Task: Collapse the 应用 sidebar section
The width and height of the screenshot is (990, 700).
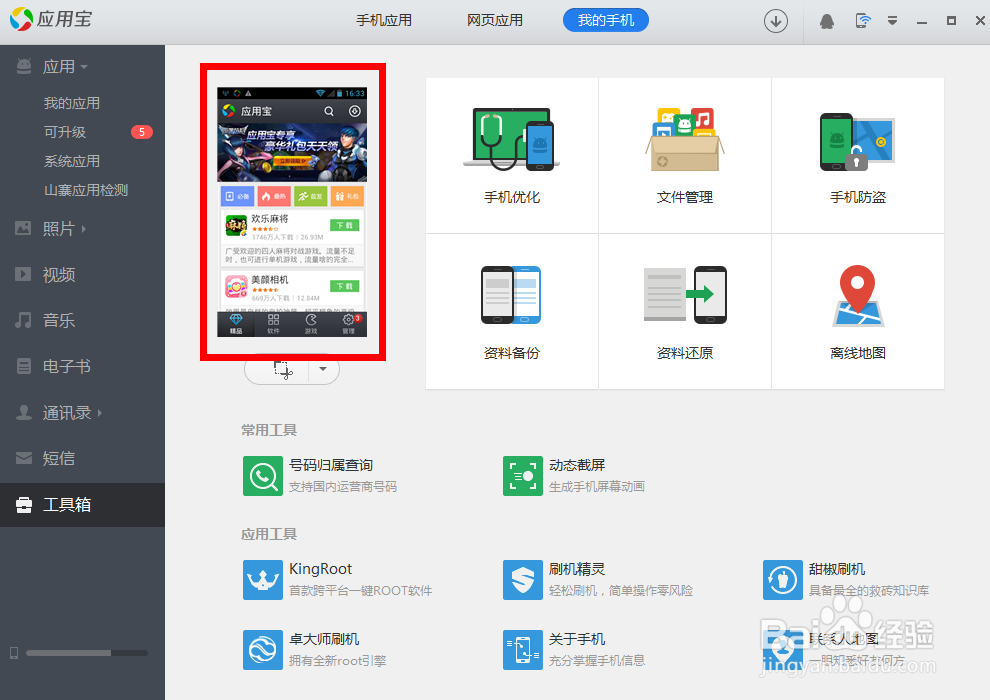Action: 82,66
